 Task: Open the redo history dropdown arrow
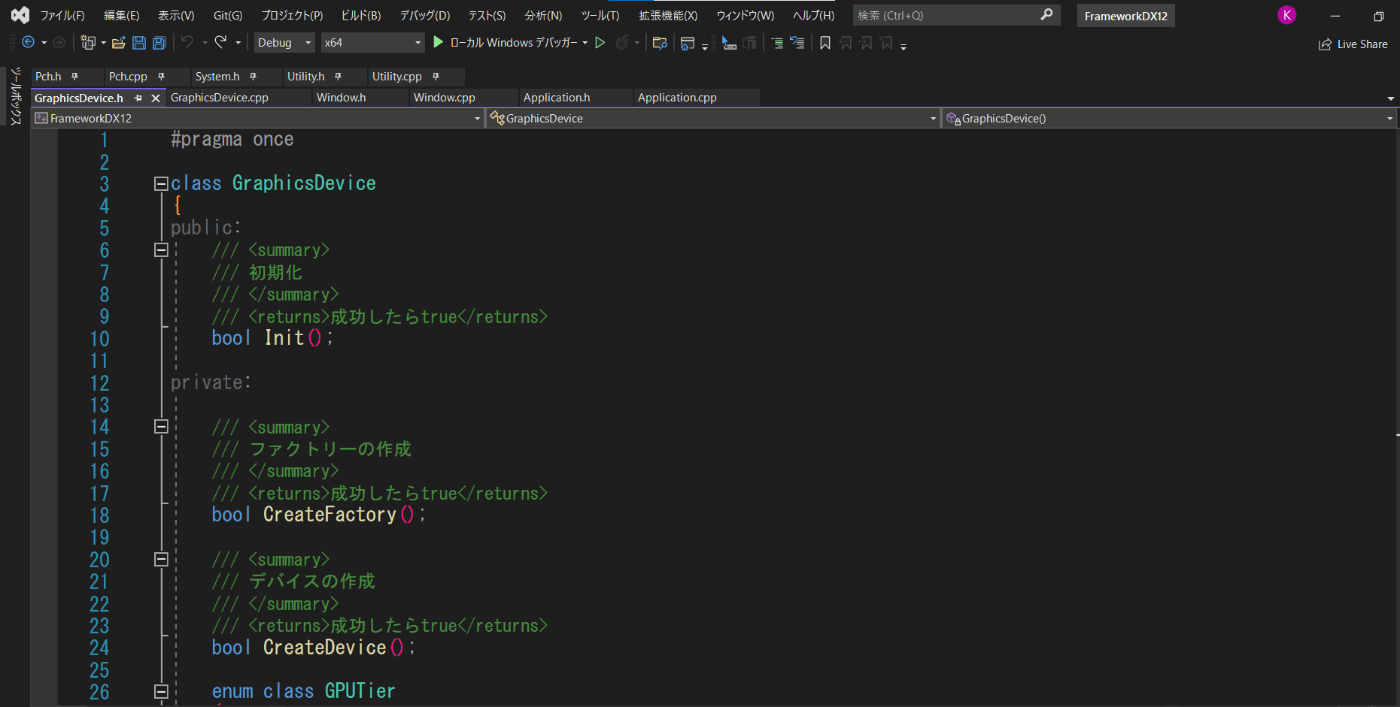point(238,43)
